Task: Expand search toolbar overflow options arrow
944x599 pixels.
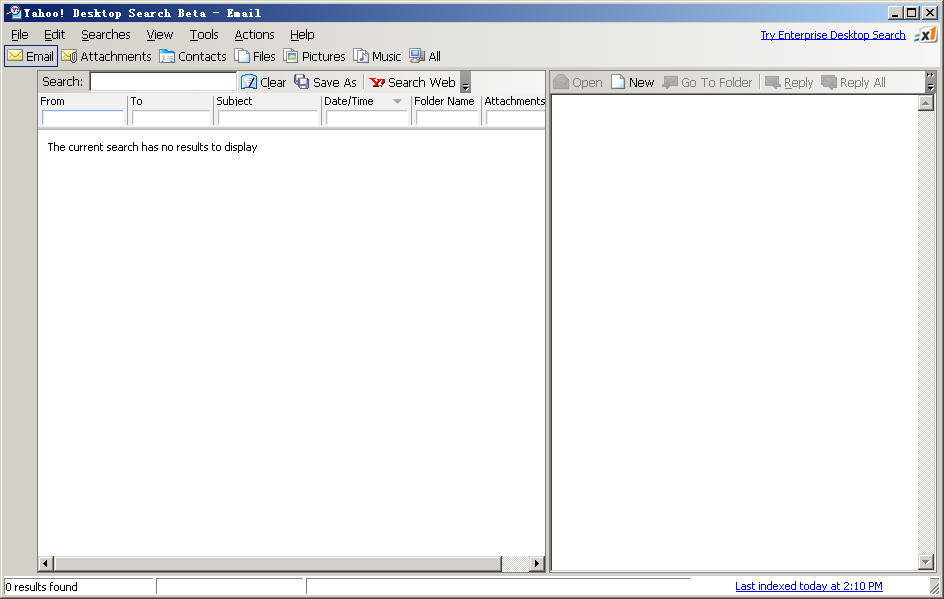Action: click(465, 82)
